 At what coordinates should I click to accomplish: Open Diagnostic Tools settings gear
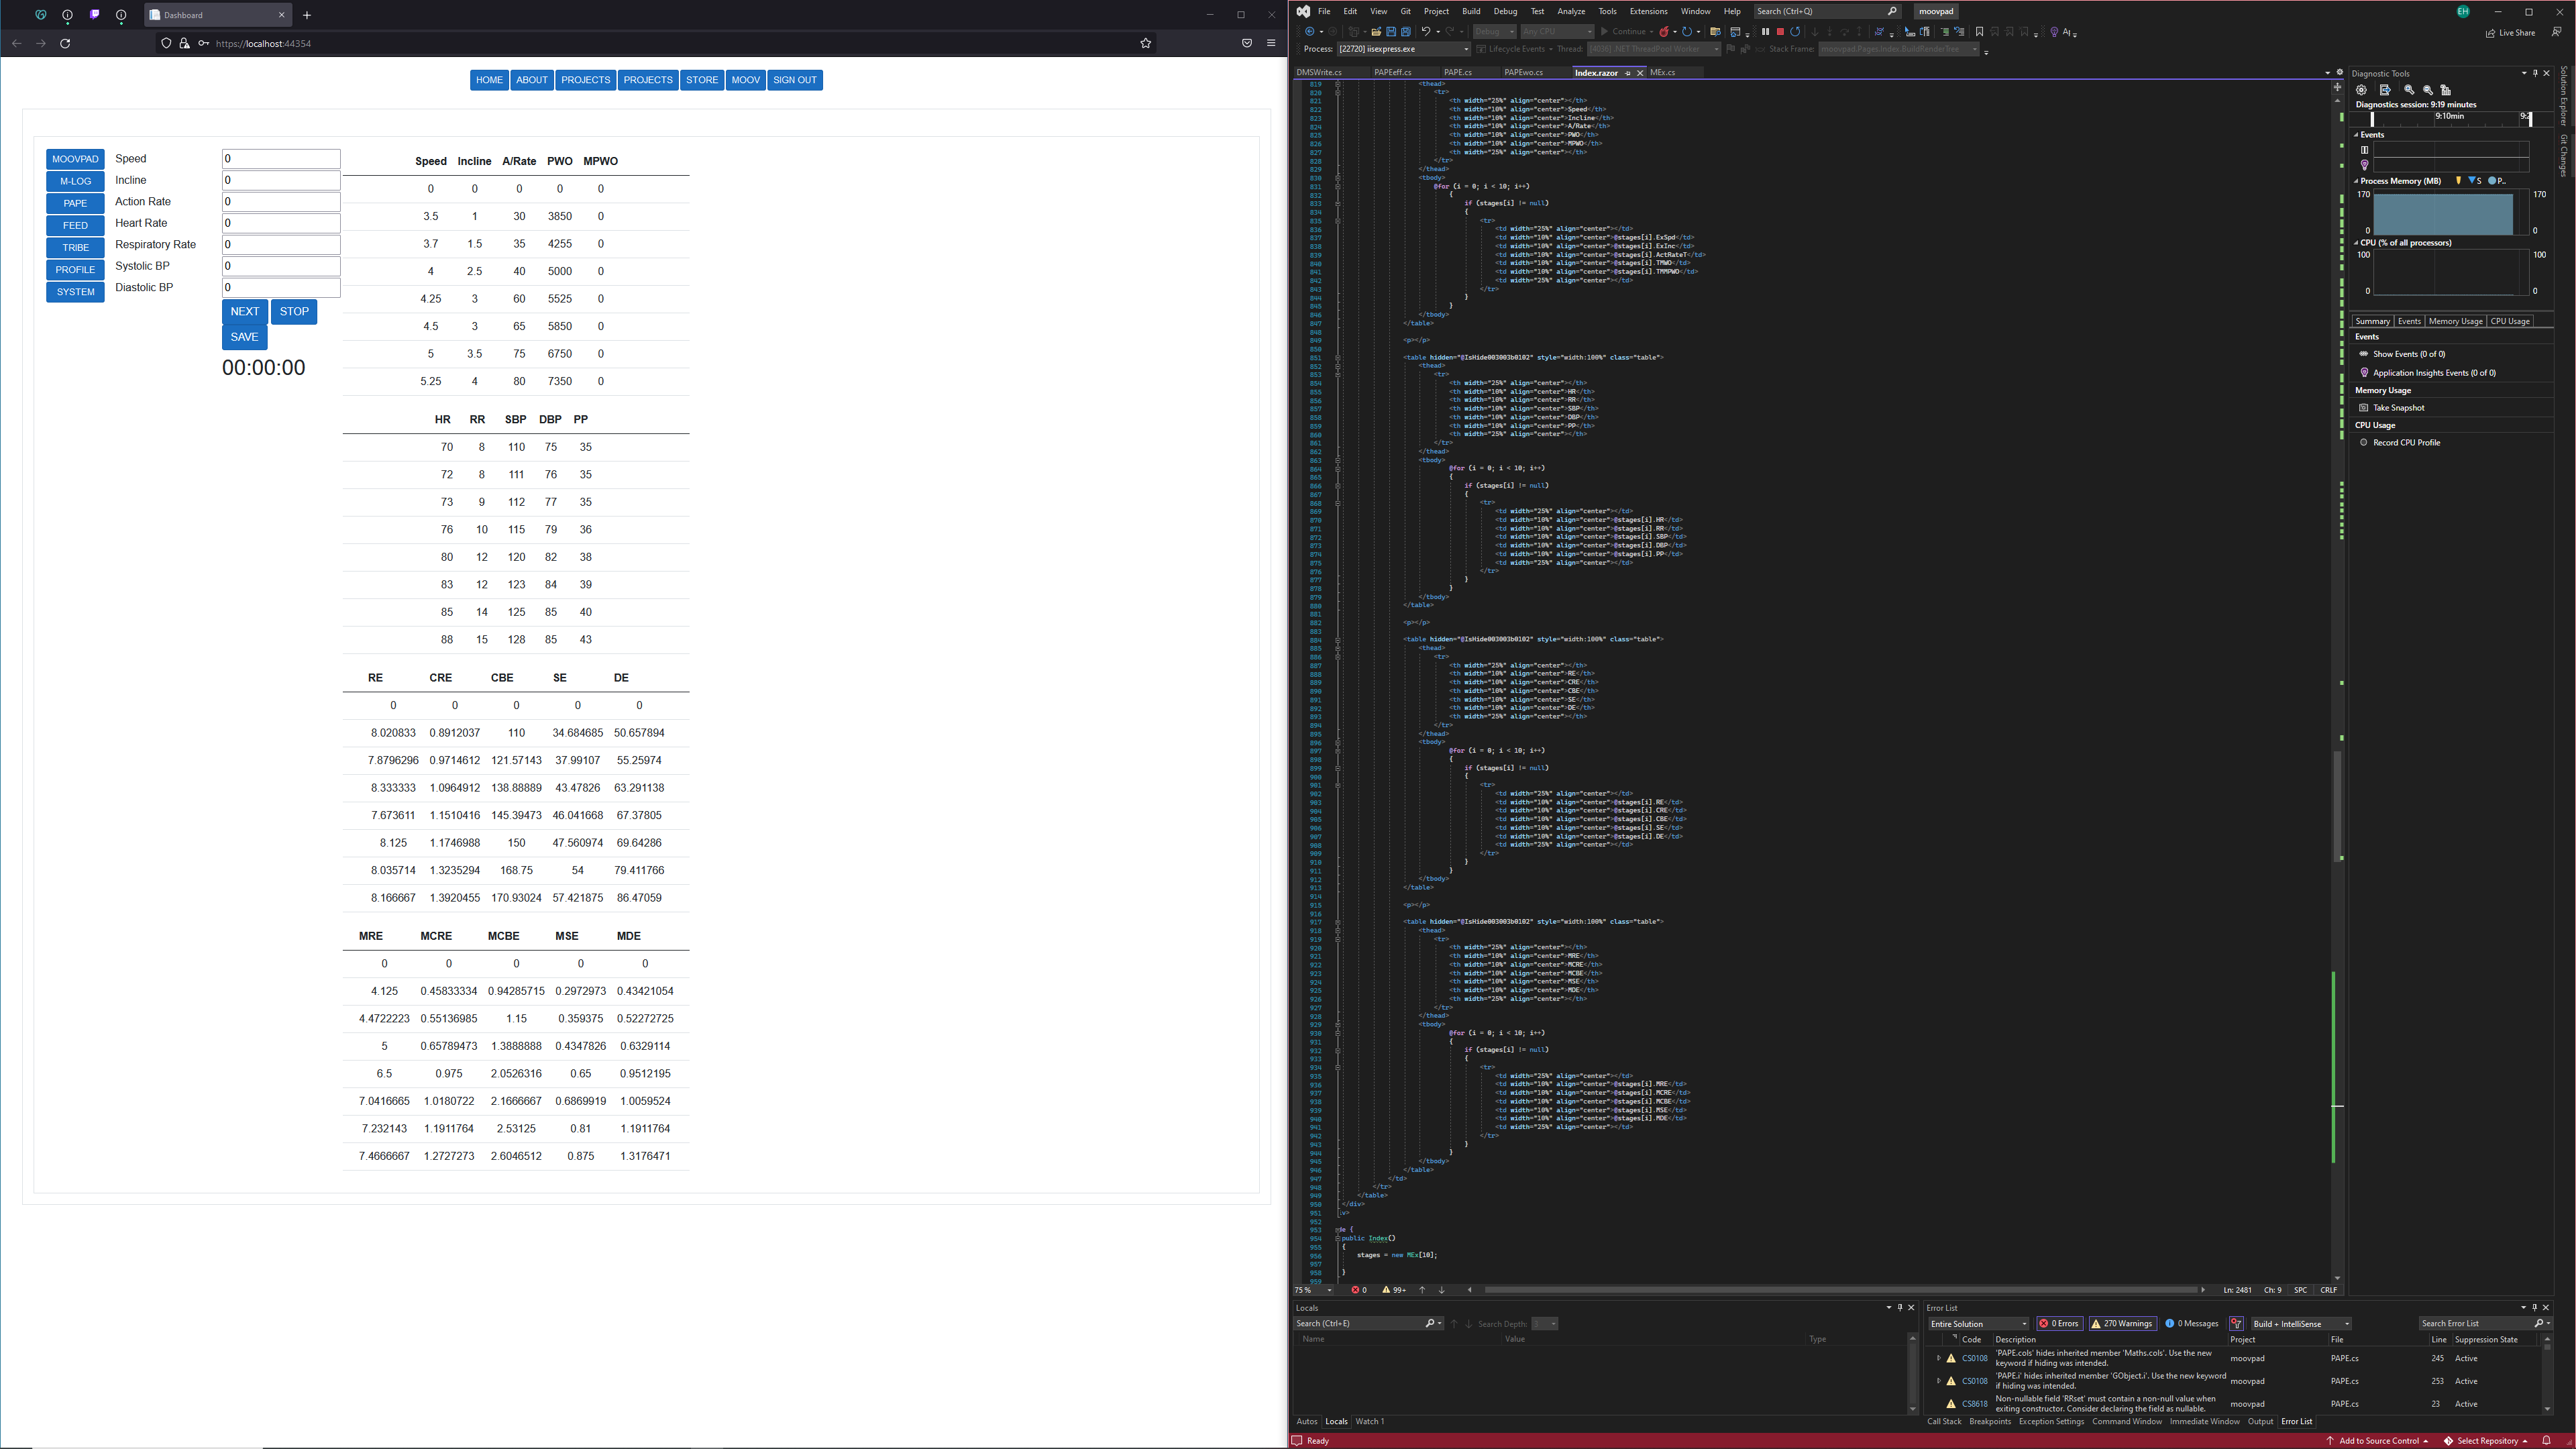pos(2361,90)
